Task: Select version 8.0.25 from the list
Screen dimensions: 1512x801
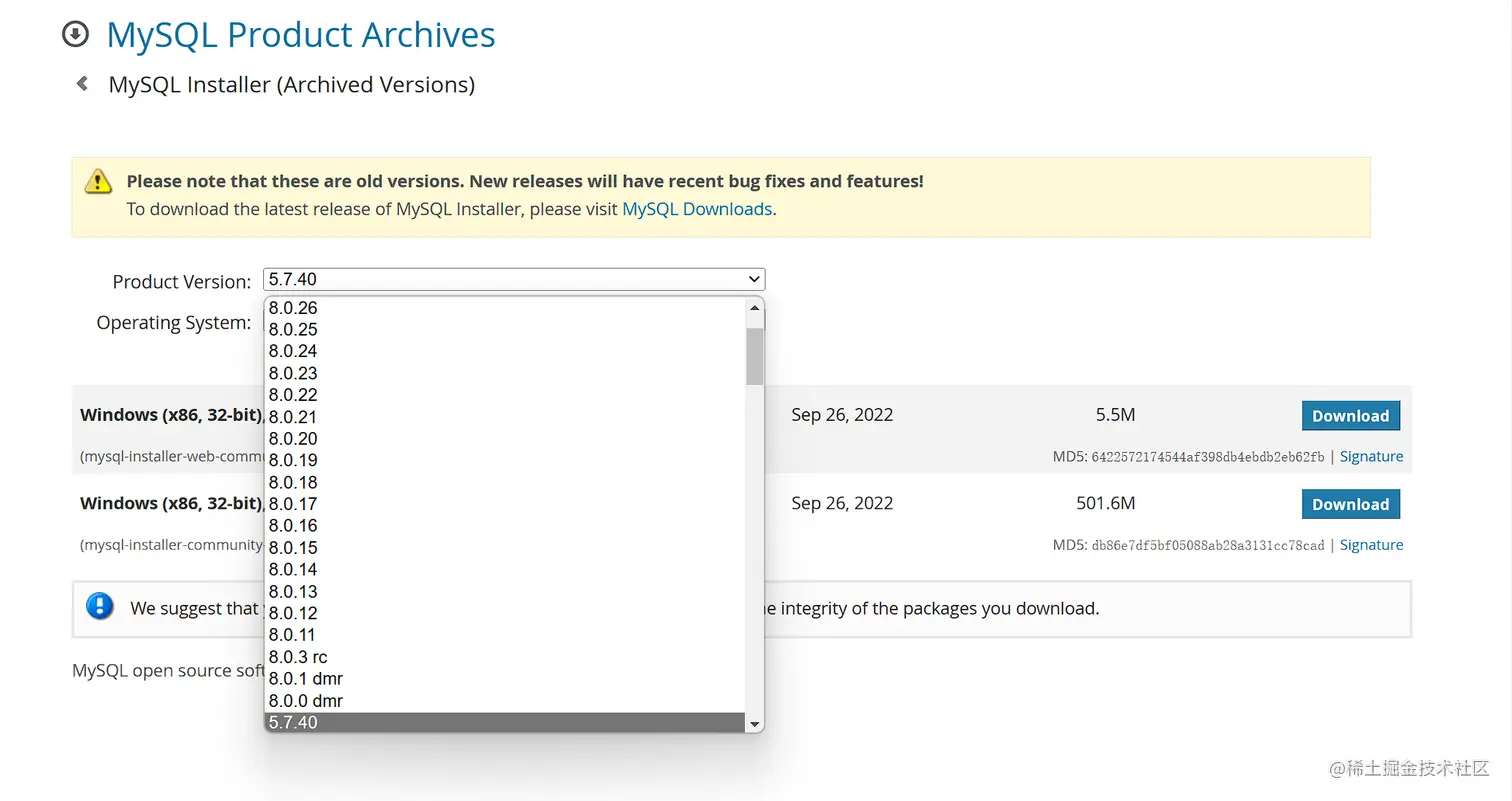Action: click(x=505, y=329)
